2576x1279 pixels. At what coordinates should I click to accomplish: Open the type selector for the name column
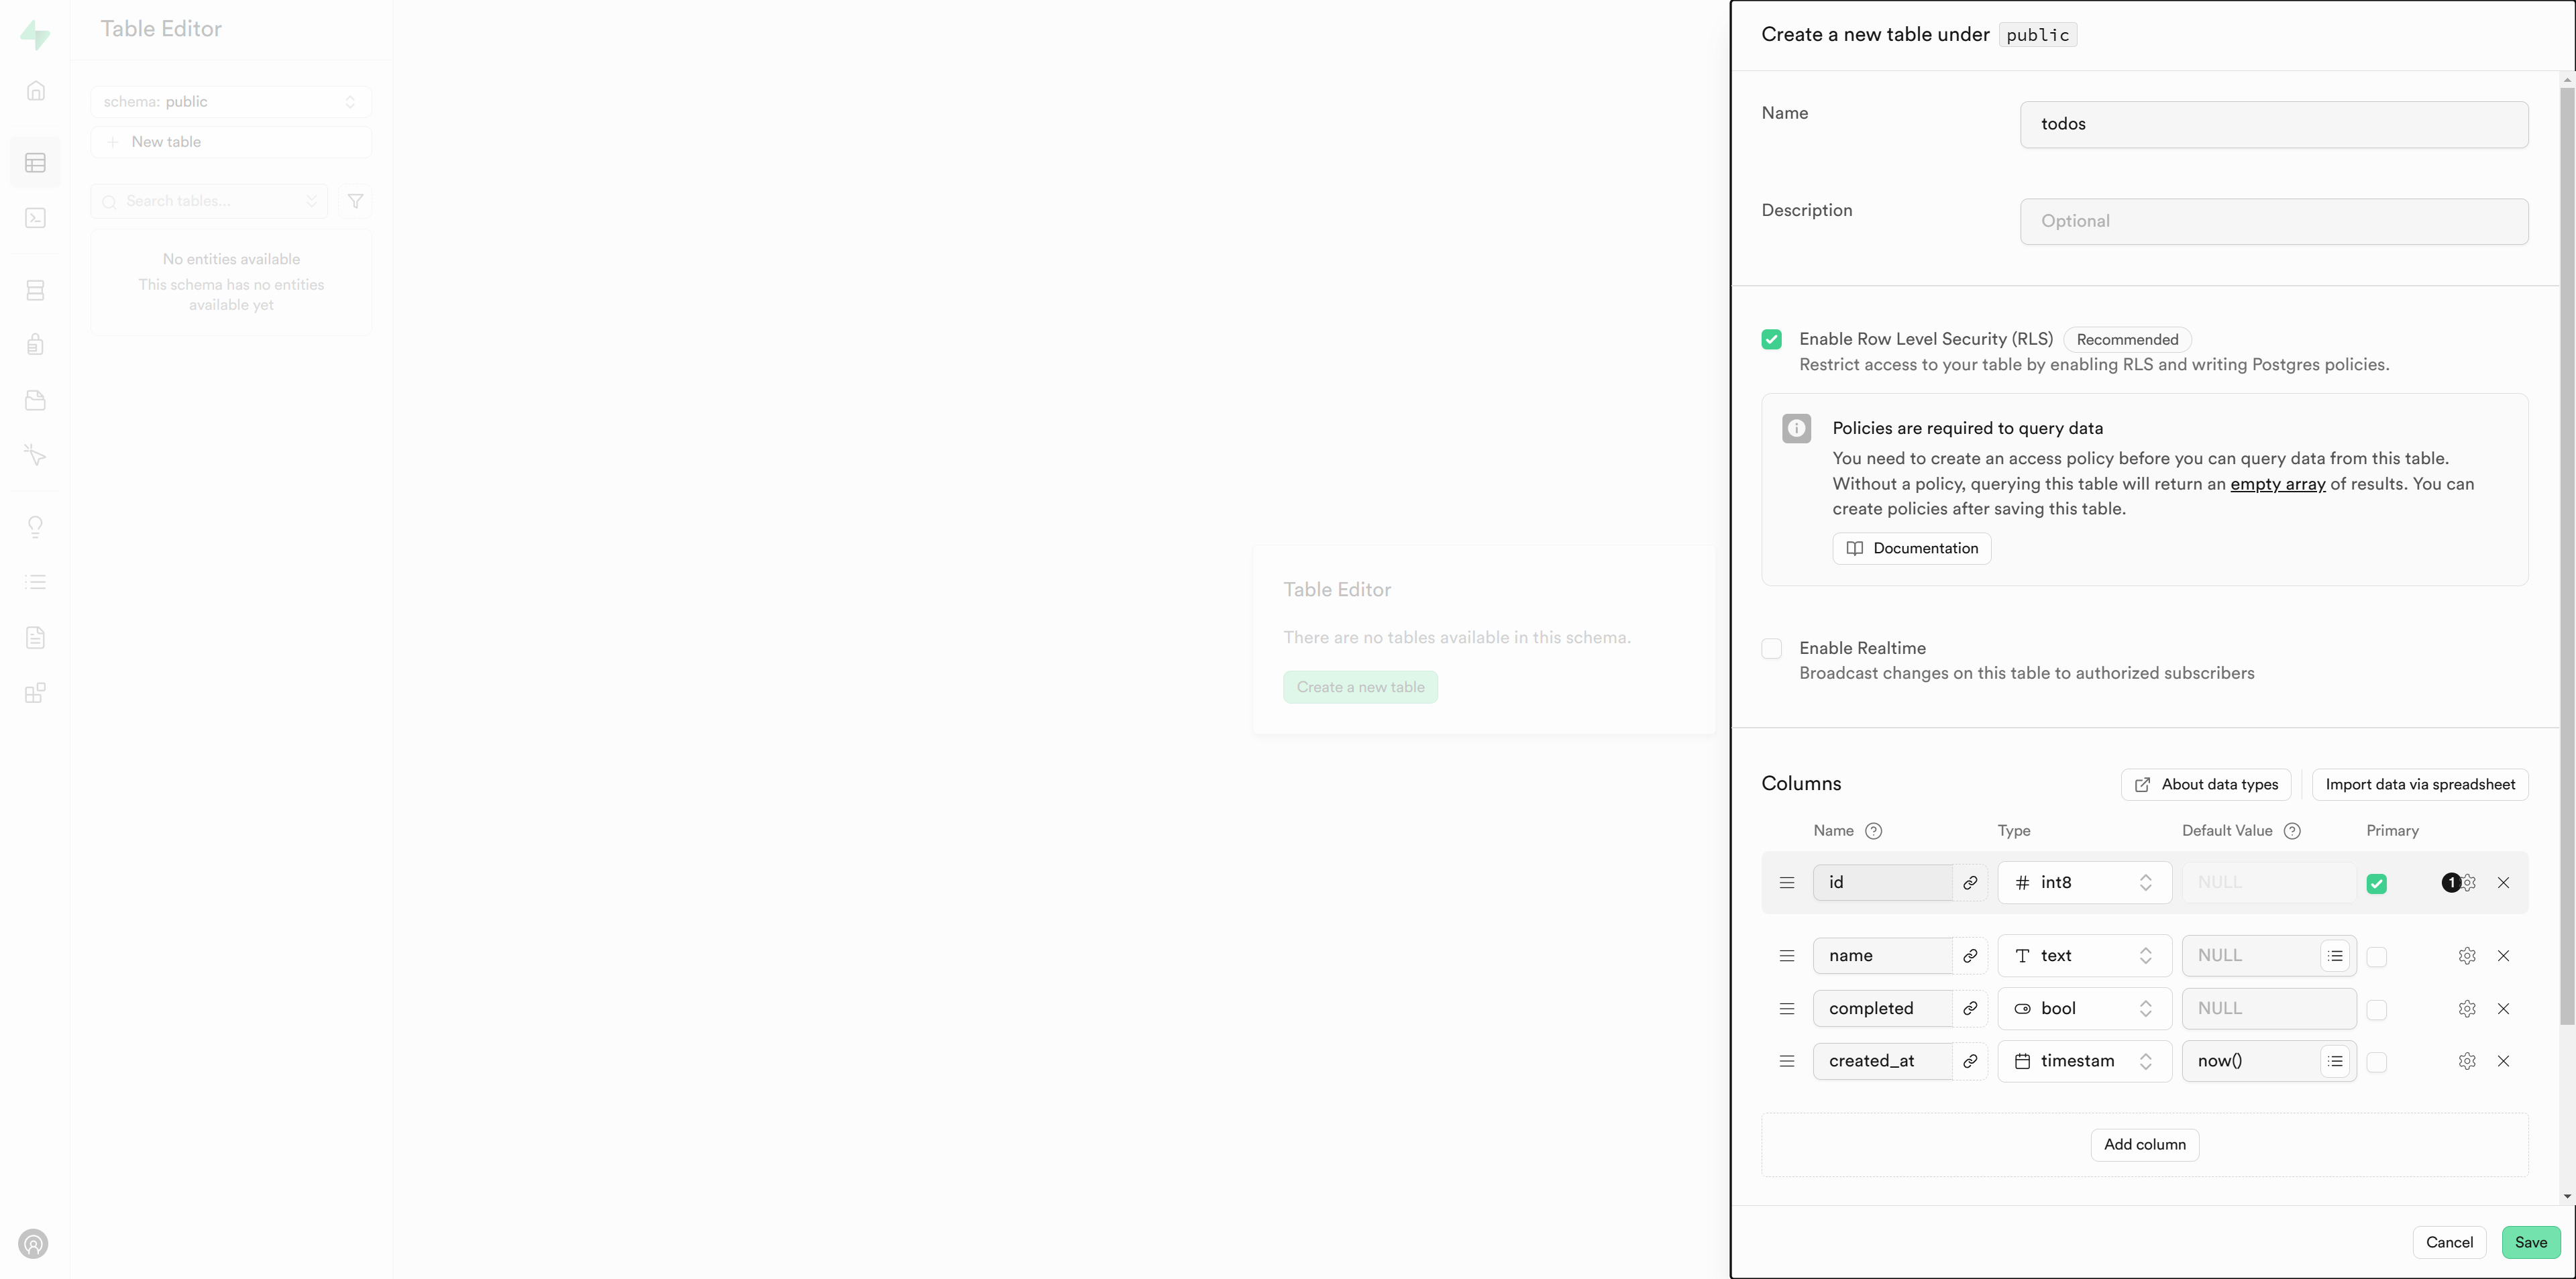click(x=2084, y=955)
